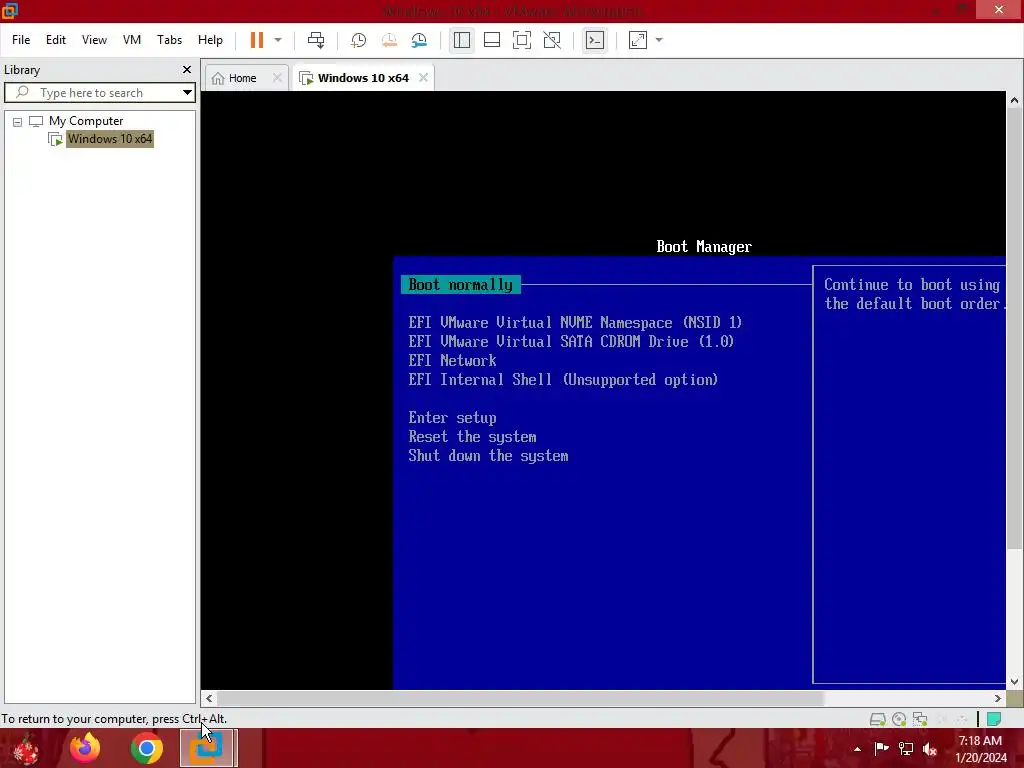1024x768 pixels.
Task: Select My Computer in the library
Action: pyautogui.click(x=86, y=121)
